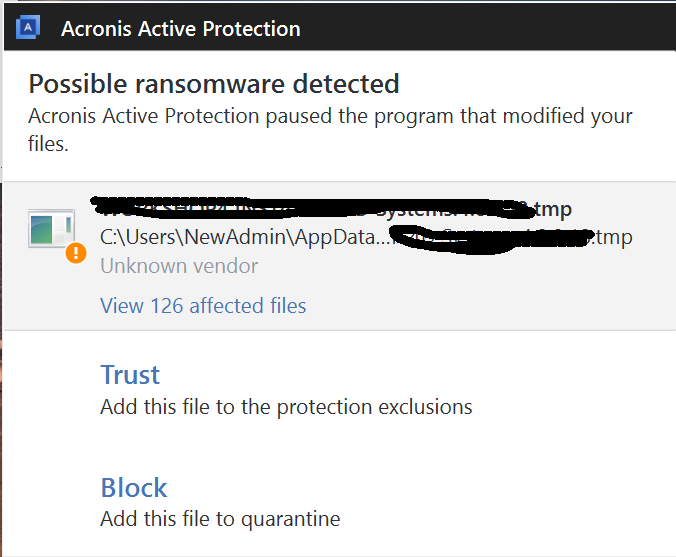This screenshot has width=676, height=557.
Task: Click empty area of the dark title bar
Action: pyautogui.click(x=487, y=28)
